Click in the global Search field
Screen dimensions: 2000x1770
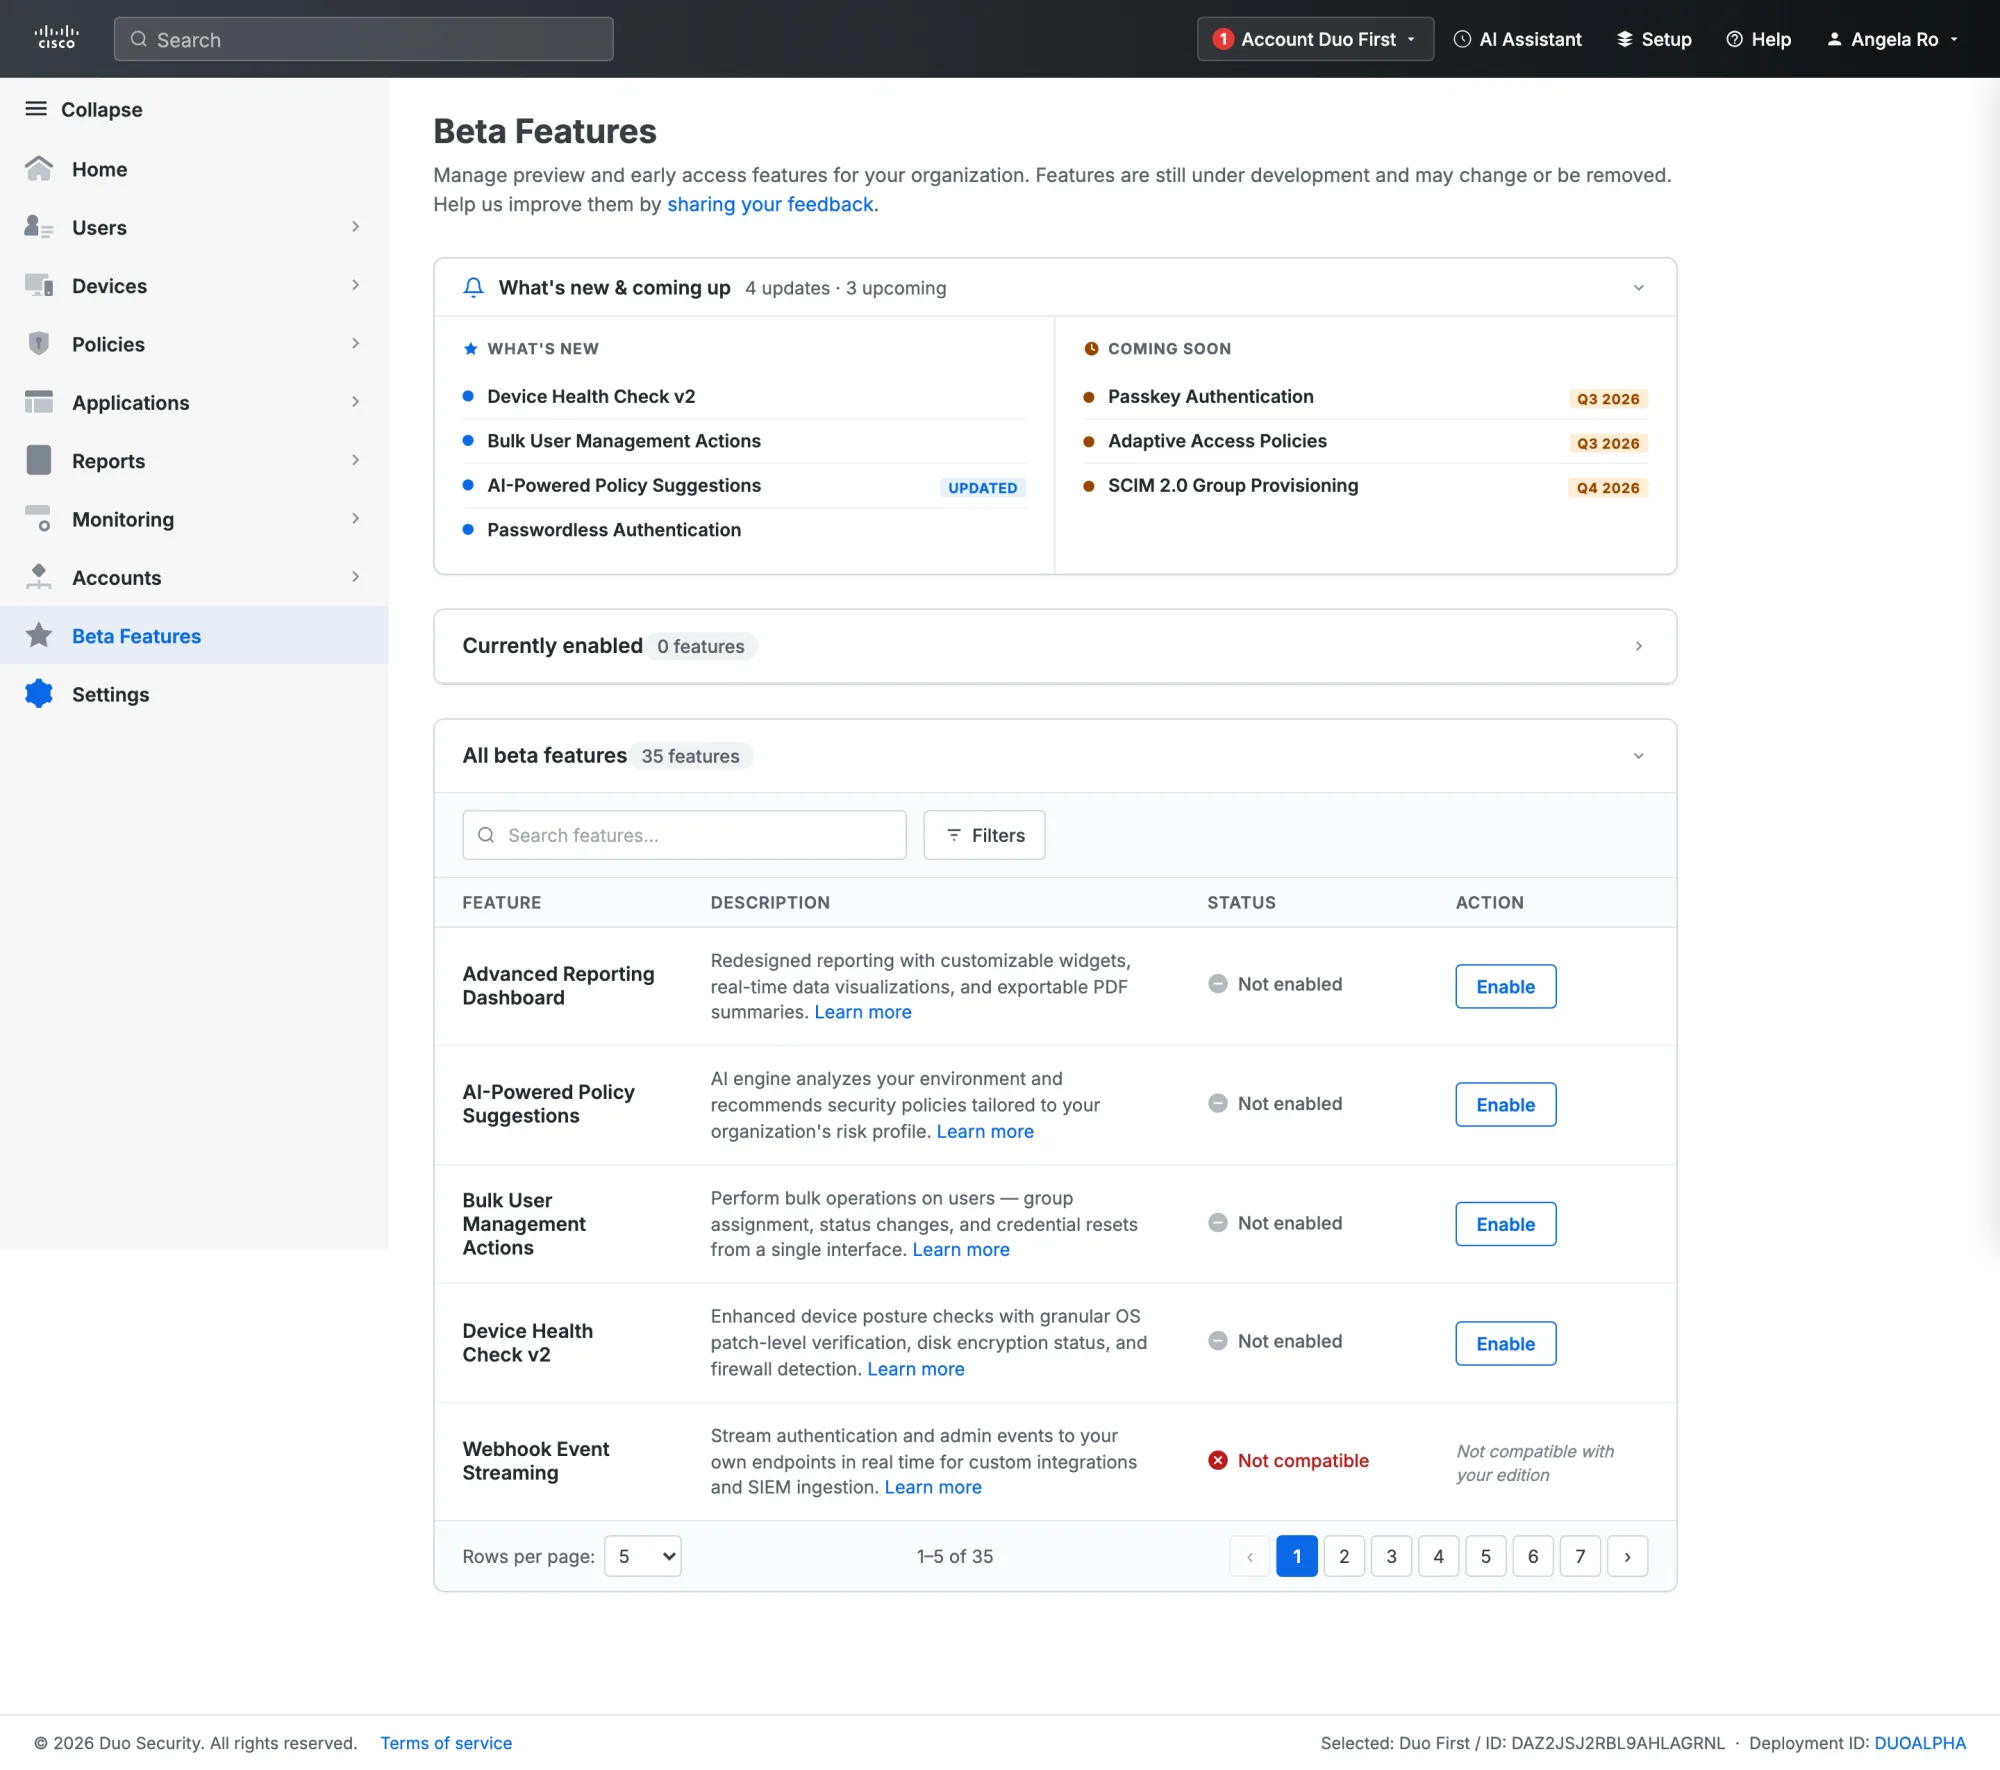pyautogui.click(x=363, y=39)
